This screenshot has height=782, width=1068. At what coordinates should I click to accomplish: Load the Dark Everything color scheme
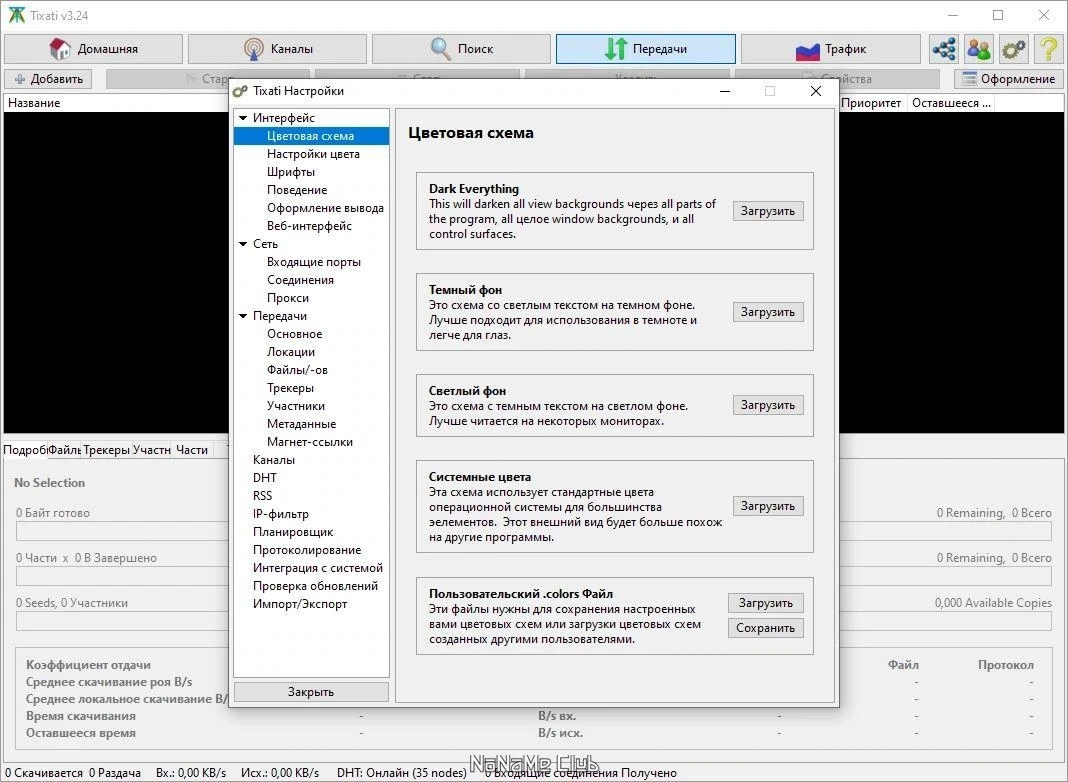(768, 211)
